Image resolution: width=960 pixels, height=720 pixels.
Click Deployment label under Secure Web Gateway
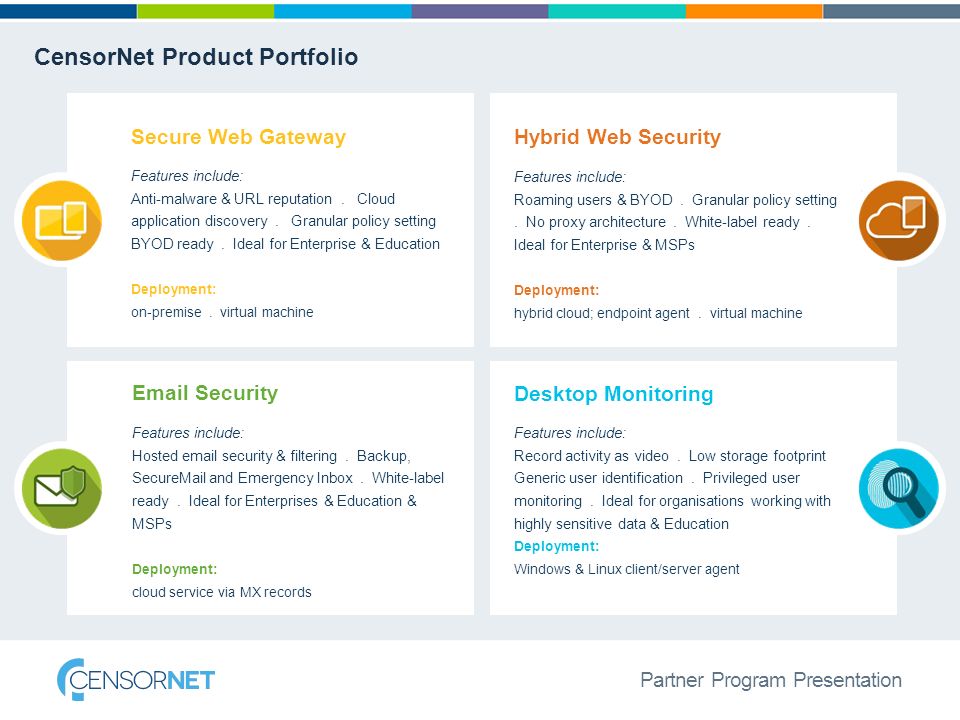[173, 290]
